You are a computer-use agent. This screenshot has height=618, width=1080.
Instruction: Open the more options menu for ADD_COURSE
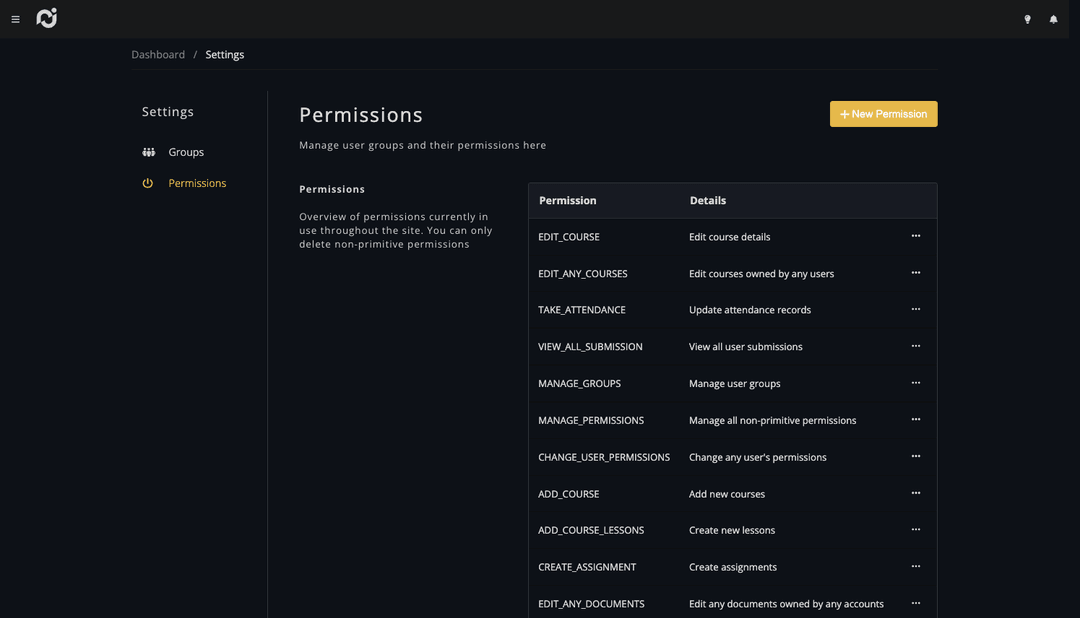[915, 493]
